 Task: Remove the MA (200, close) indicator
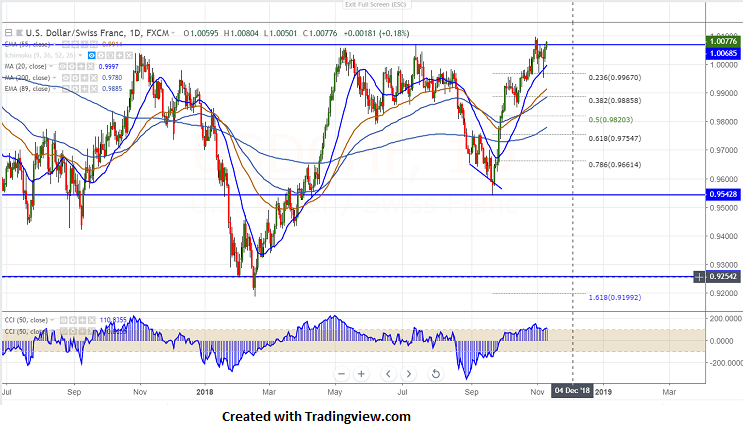[x=94, y=78]
